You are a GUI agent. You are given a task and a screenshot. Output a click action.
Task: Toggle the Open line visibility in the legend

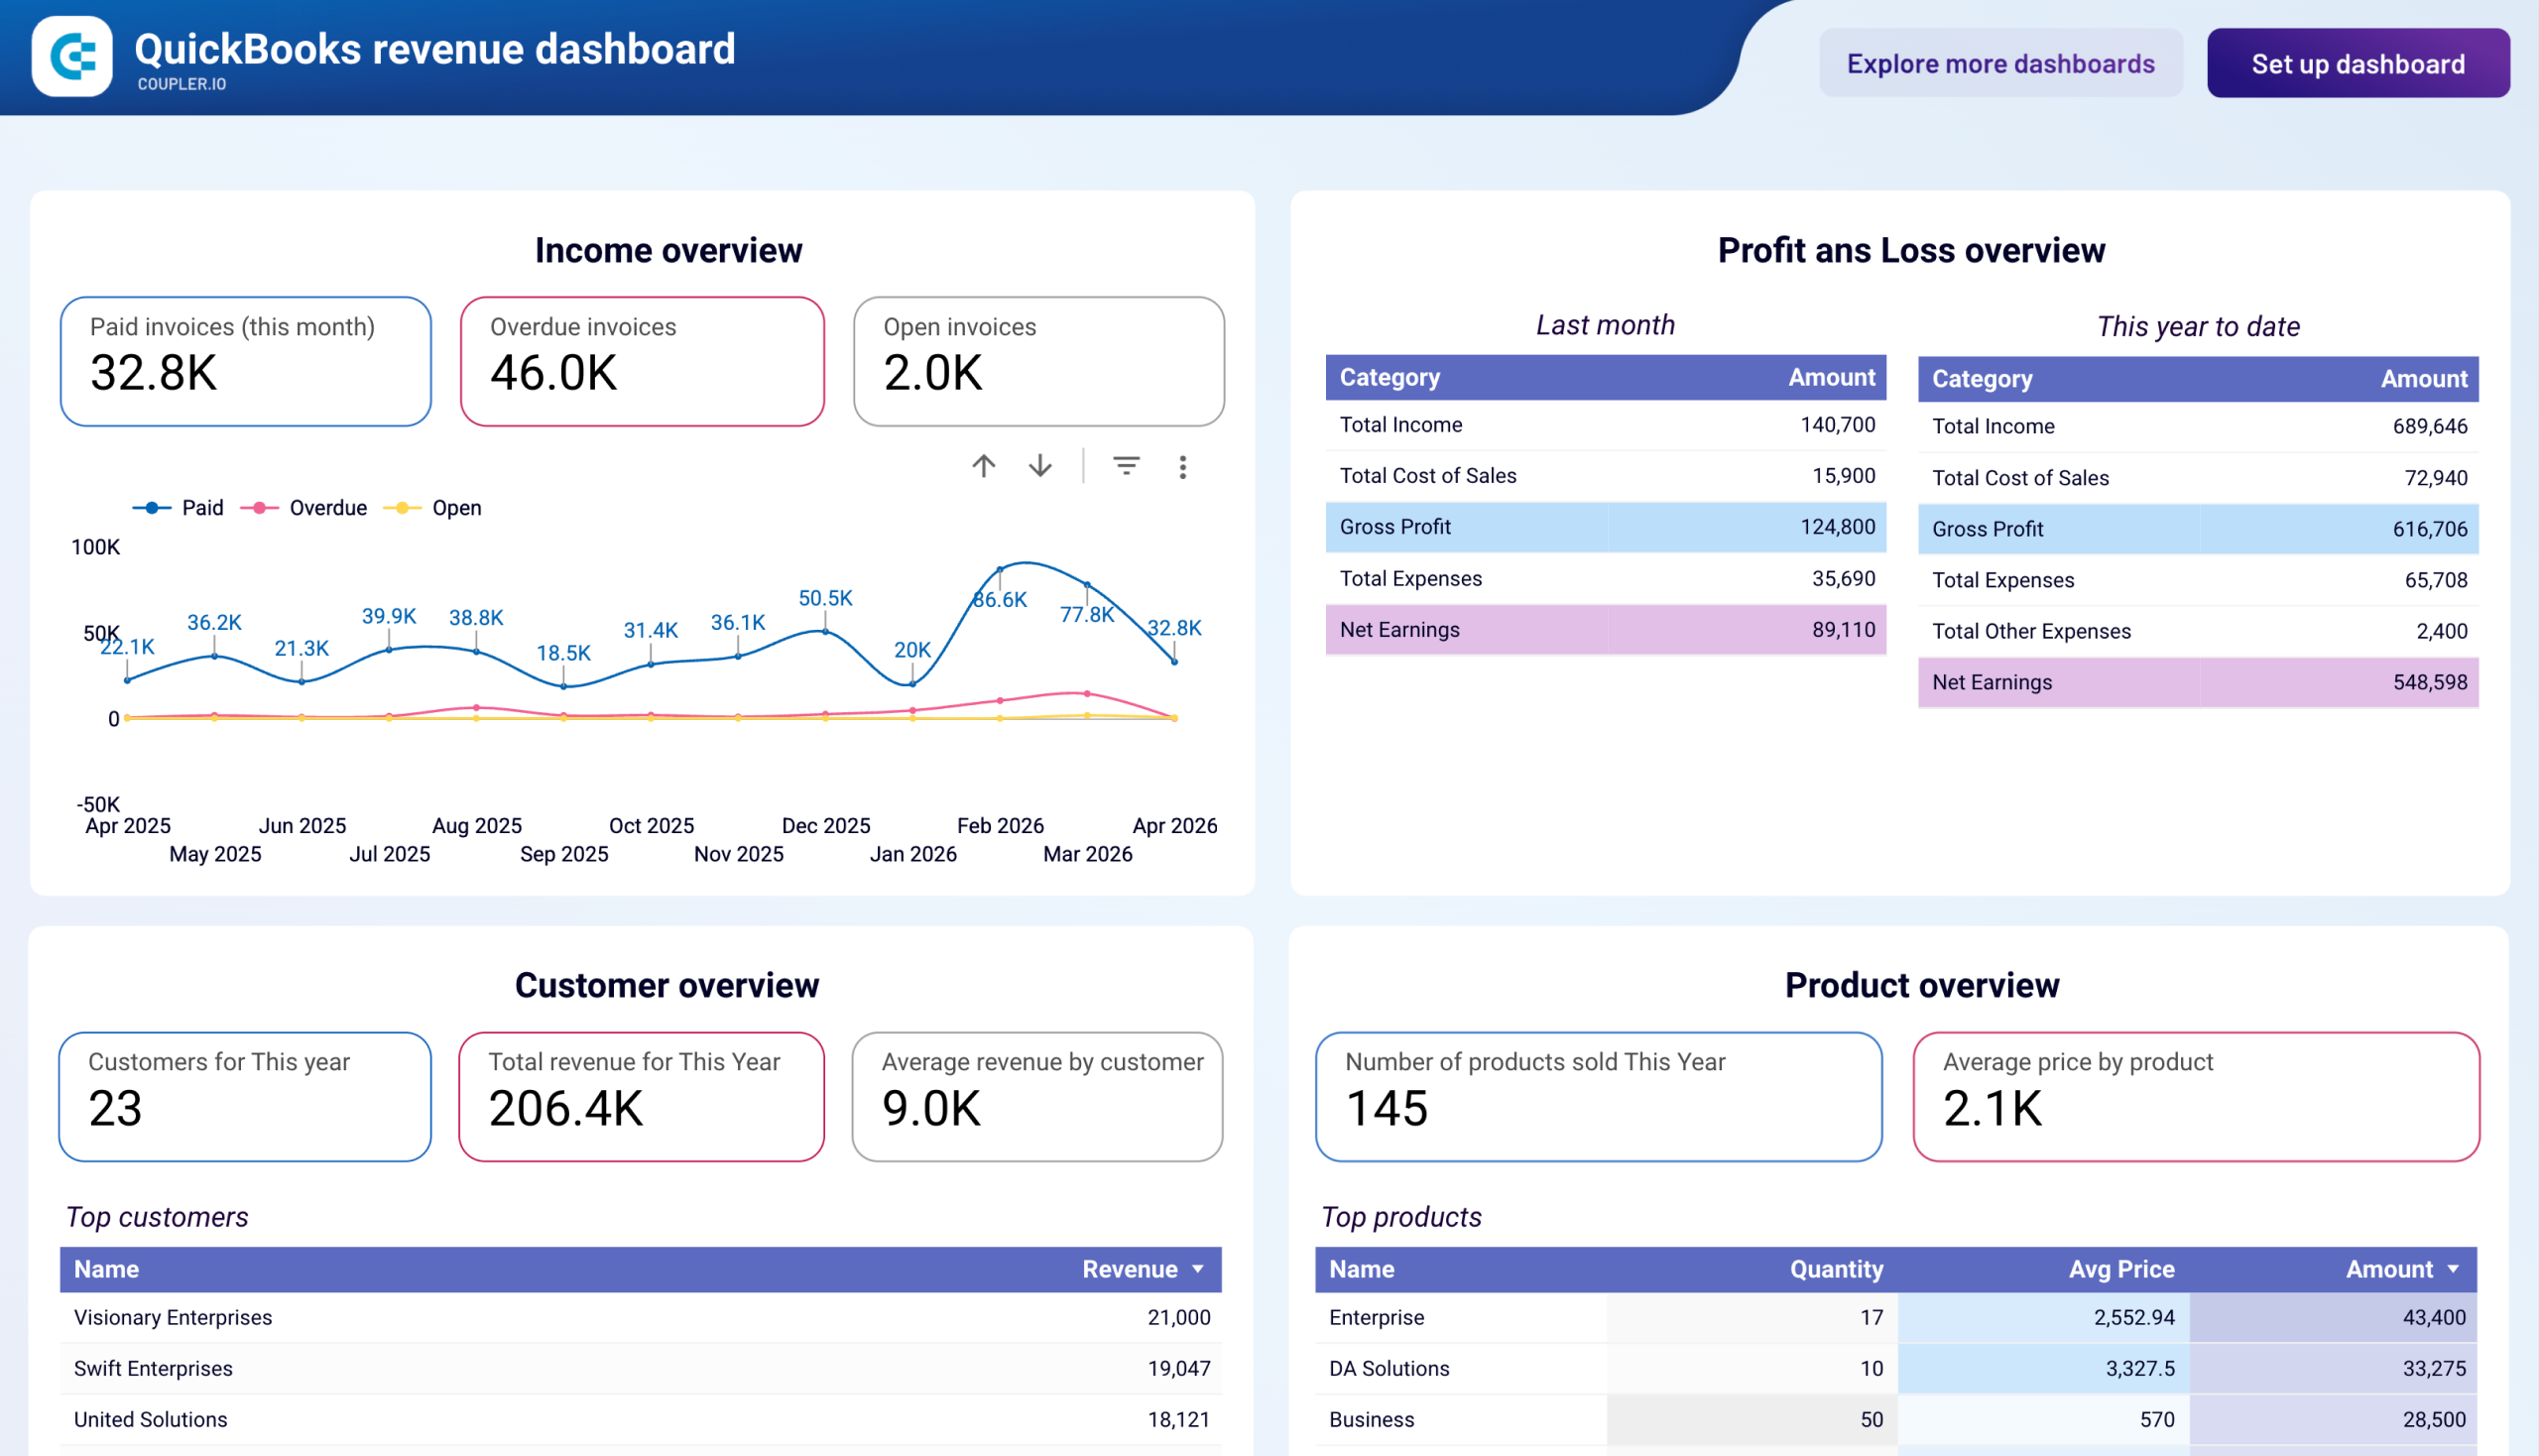click(457, 508)
